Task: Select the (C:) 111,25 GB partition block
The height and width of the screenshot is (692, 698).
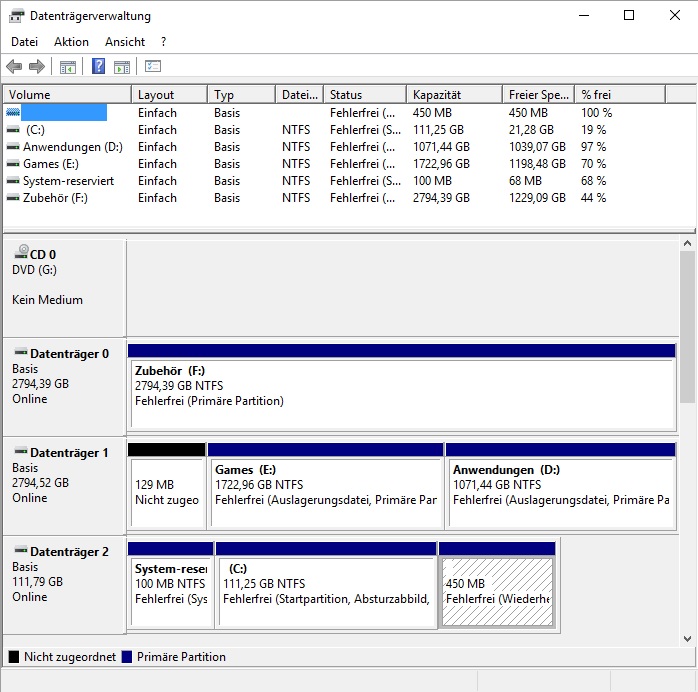Action: 326,585
